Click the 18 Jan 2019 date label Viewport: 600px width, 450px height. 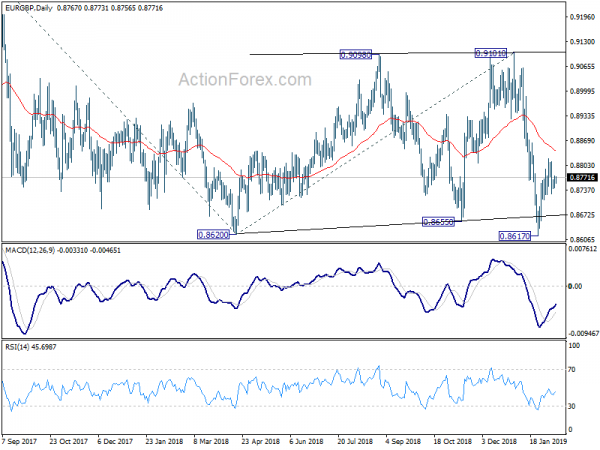(548, 441)
